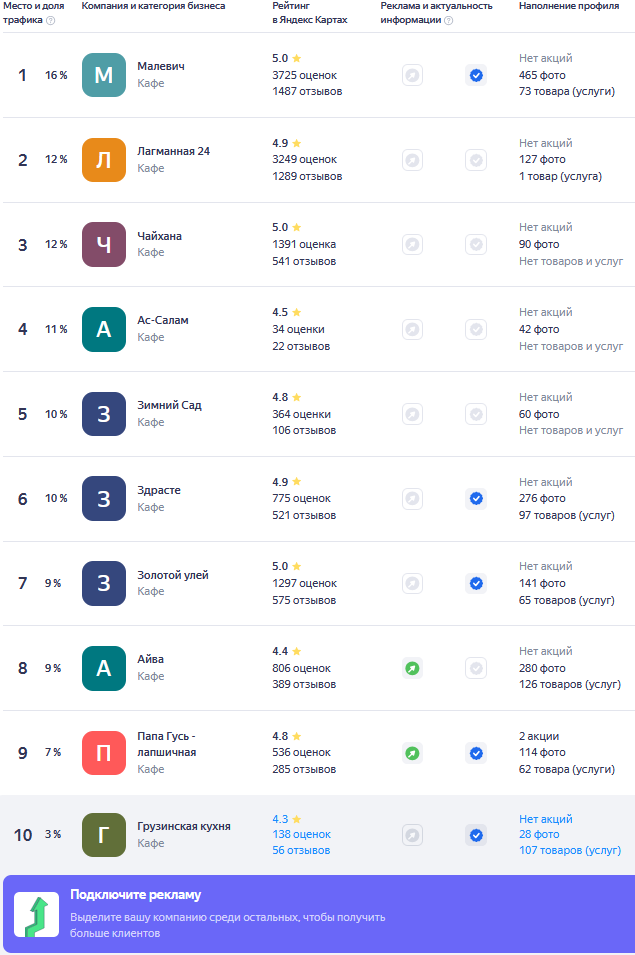
Task: Click Ас-Салам's grey unverified checkmark
Action: coord(476,329)
